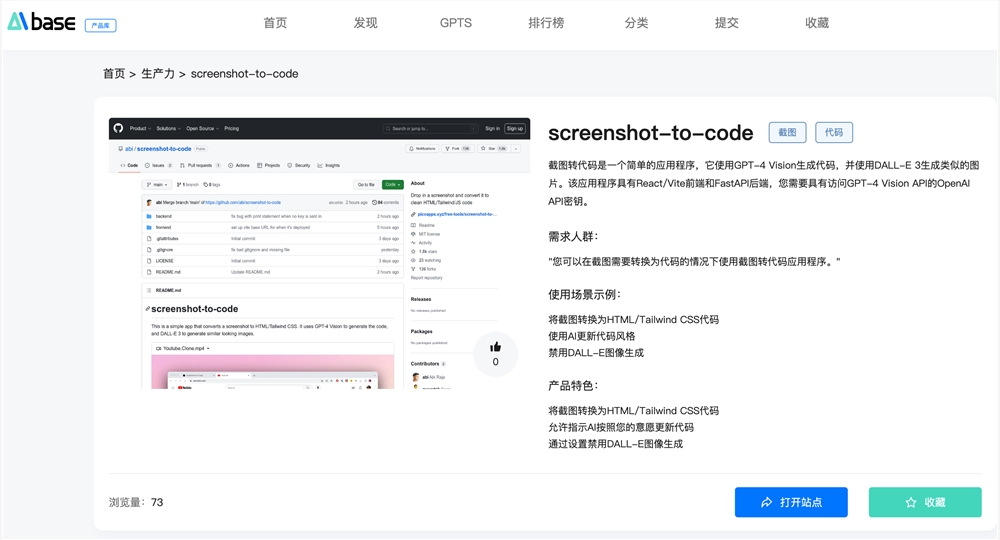Go to the 发现 nav item
Image resolution: width=1000 pixels, height=540 pixels.
click(365, 23)
